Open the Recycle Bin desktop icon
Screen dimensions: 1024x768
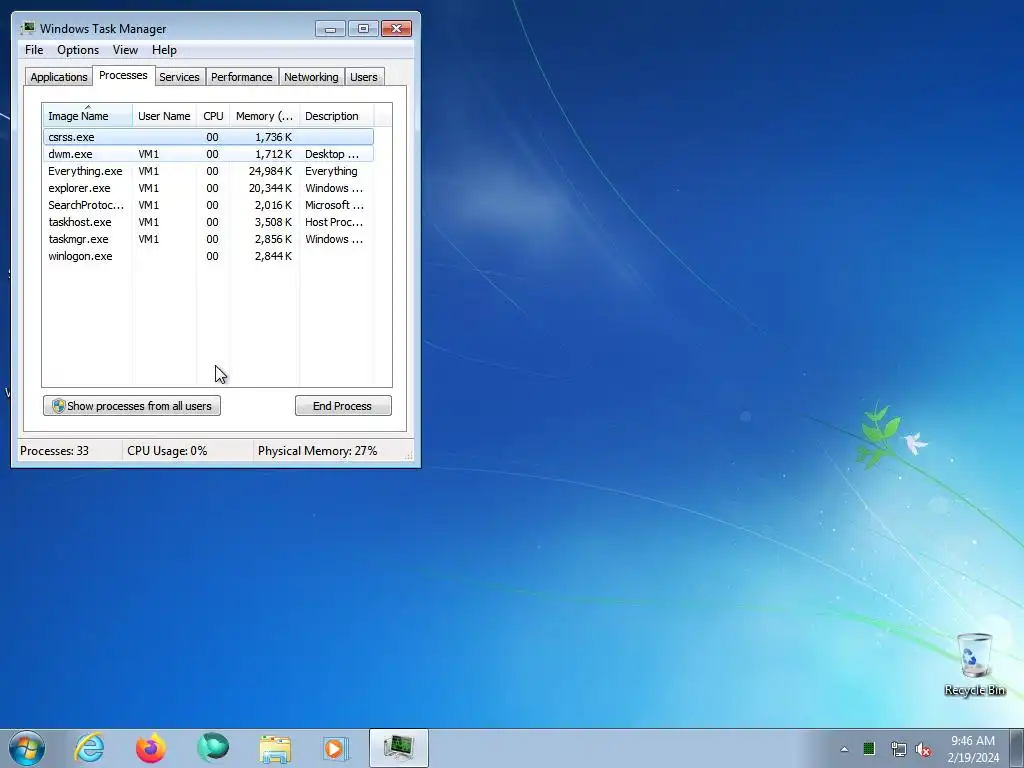974,664
